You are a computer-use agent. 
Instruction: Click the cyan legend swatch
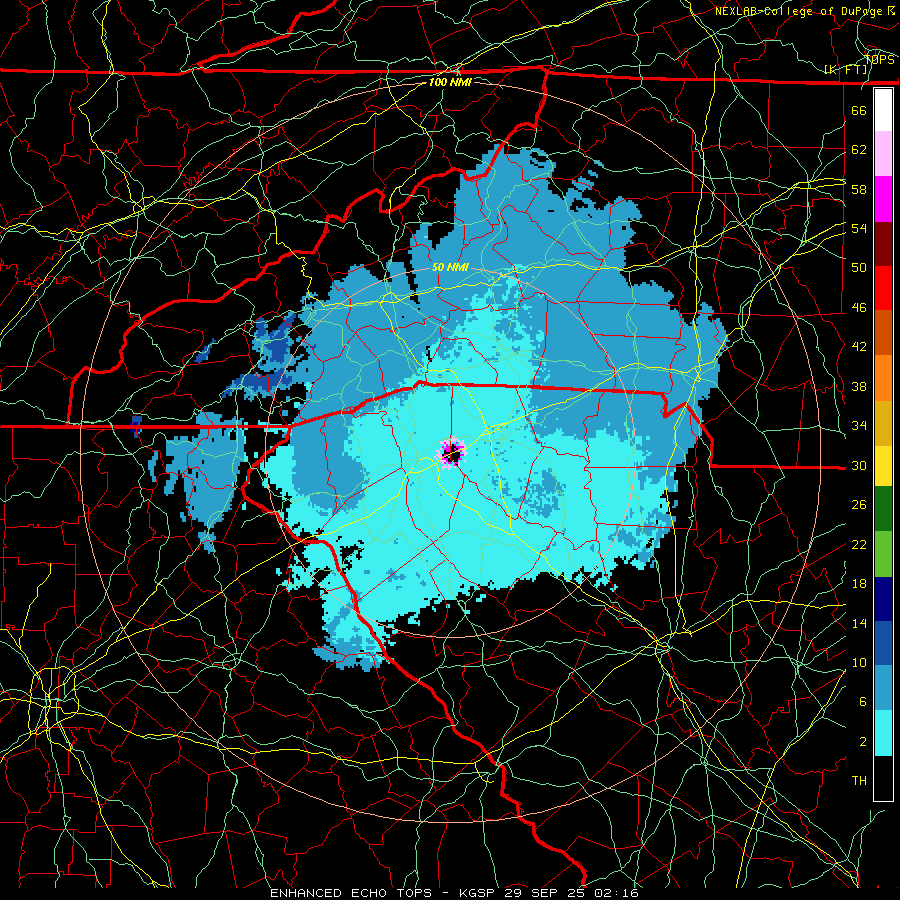883,733
